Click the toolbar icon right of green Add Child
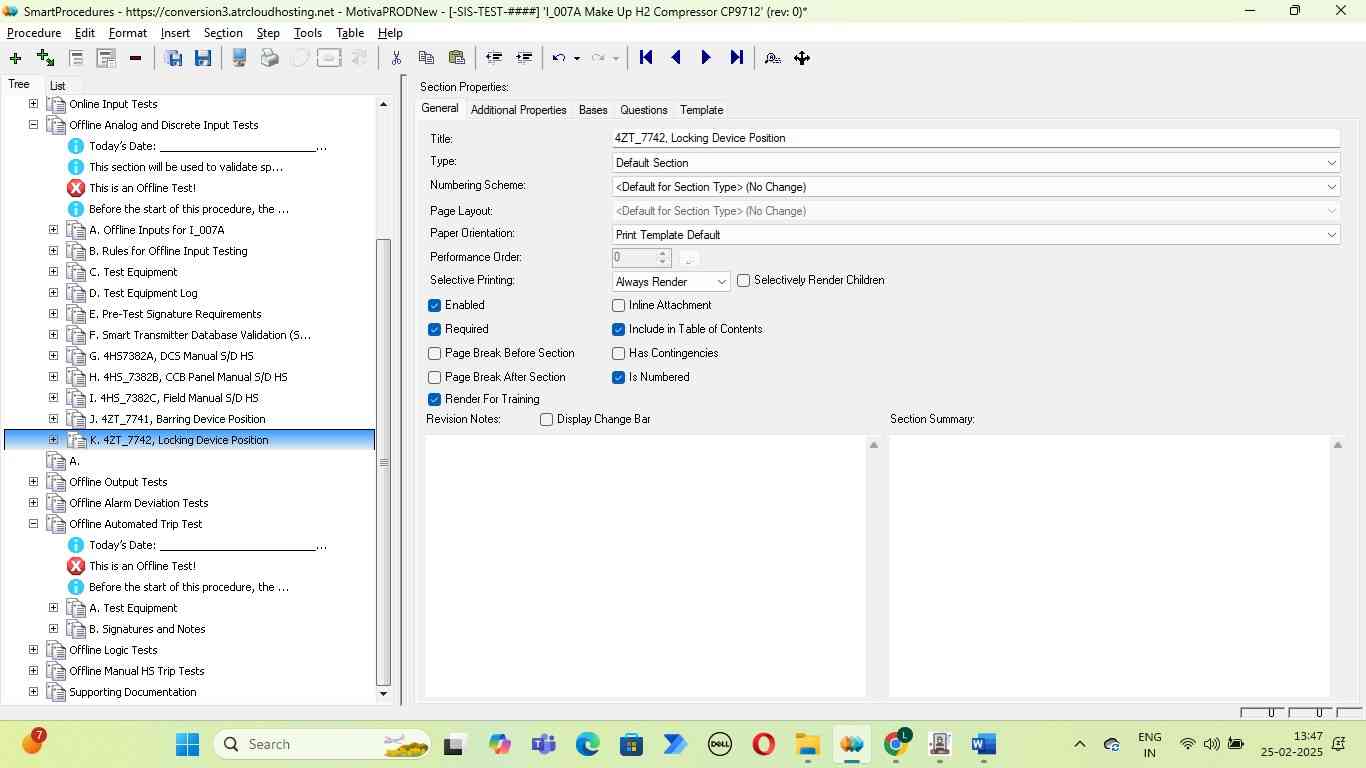Viewport: 1366px width, 768px height. tap(76, 58)
